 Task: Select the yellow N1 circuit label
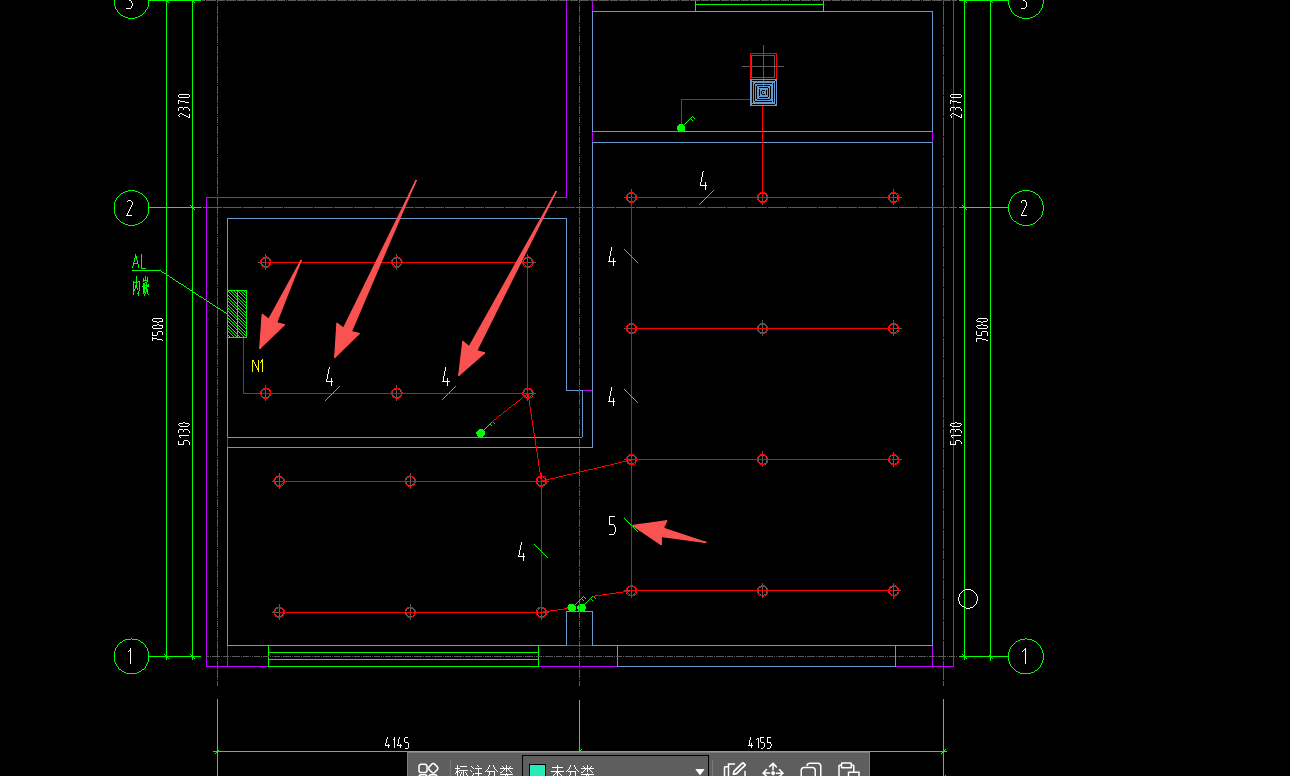click(258, 366)
